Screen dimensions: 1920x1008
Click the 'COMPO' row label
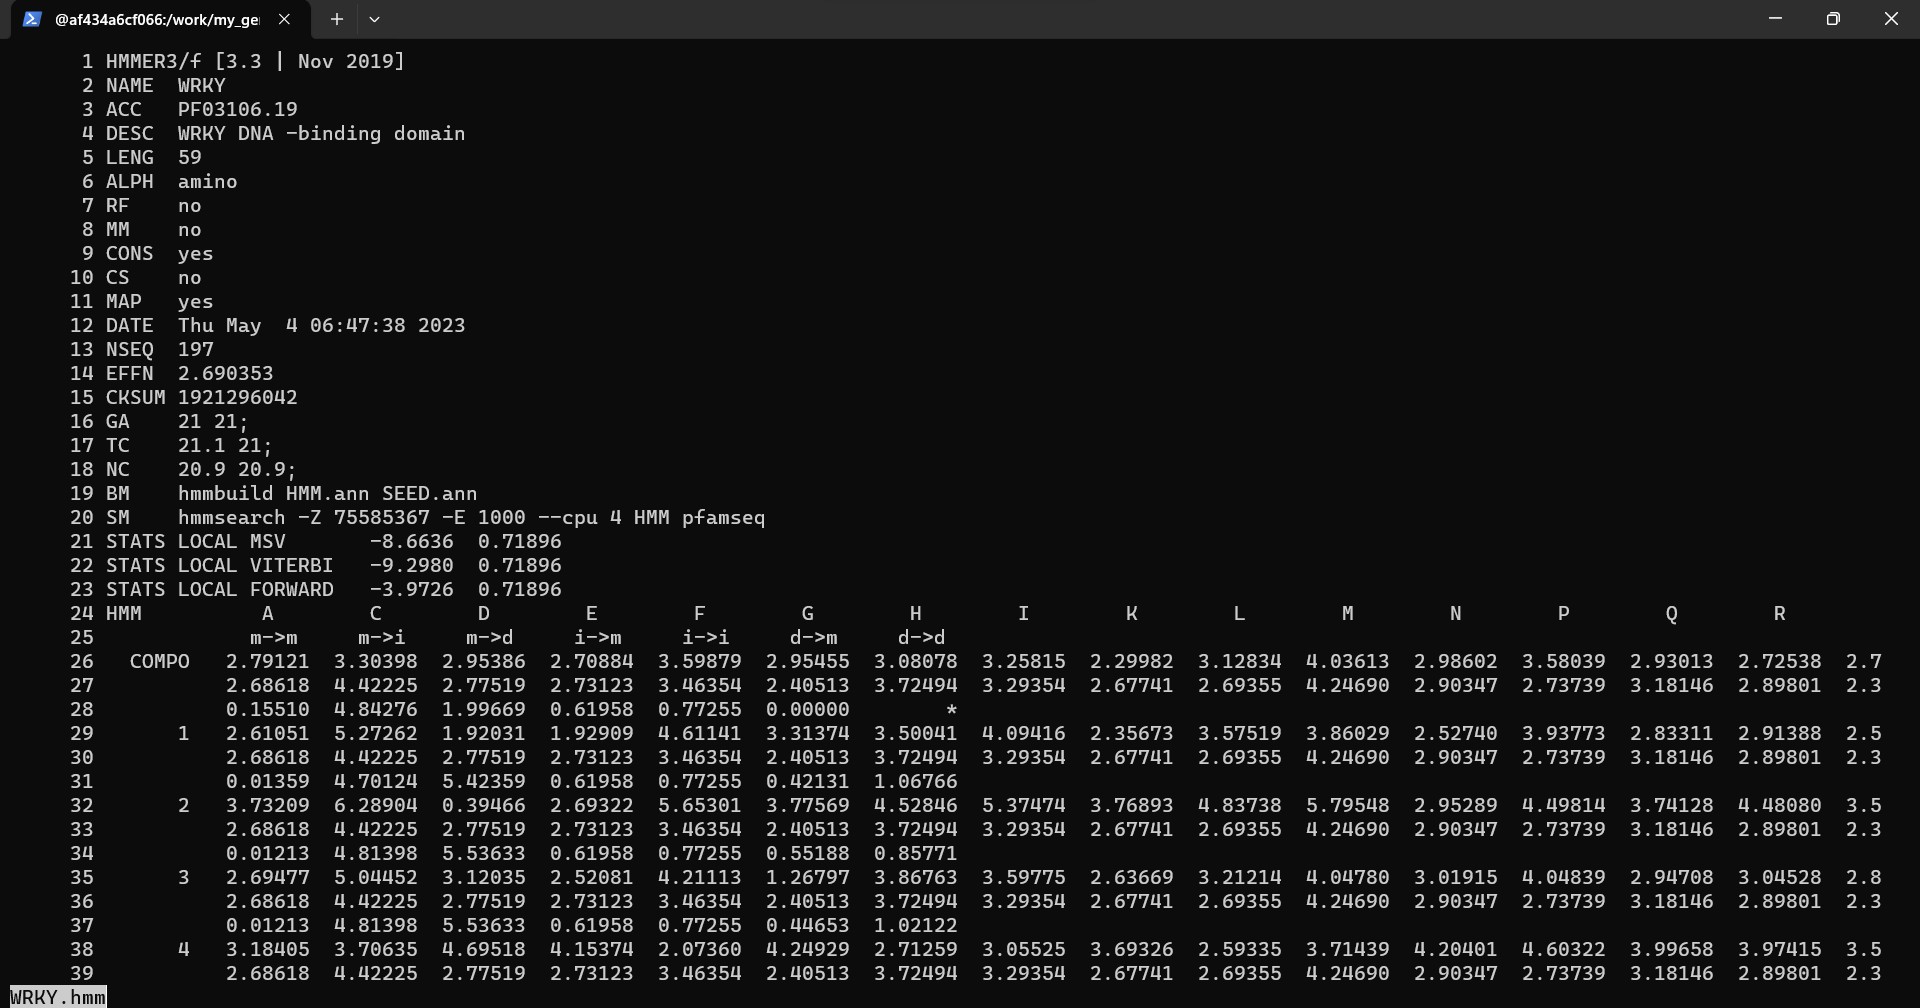tap(159, 661)
